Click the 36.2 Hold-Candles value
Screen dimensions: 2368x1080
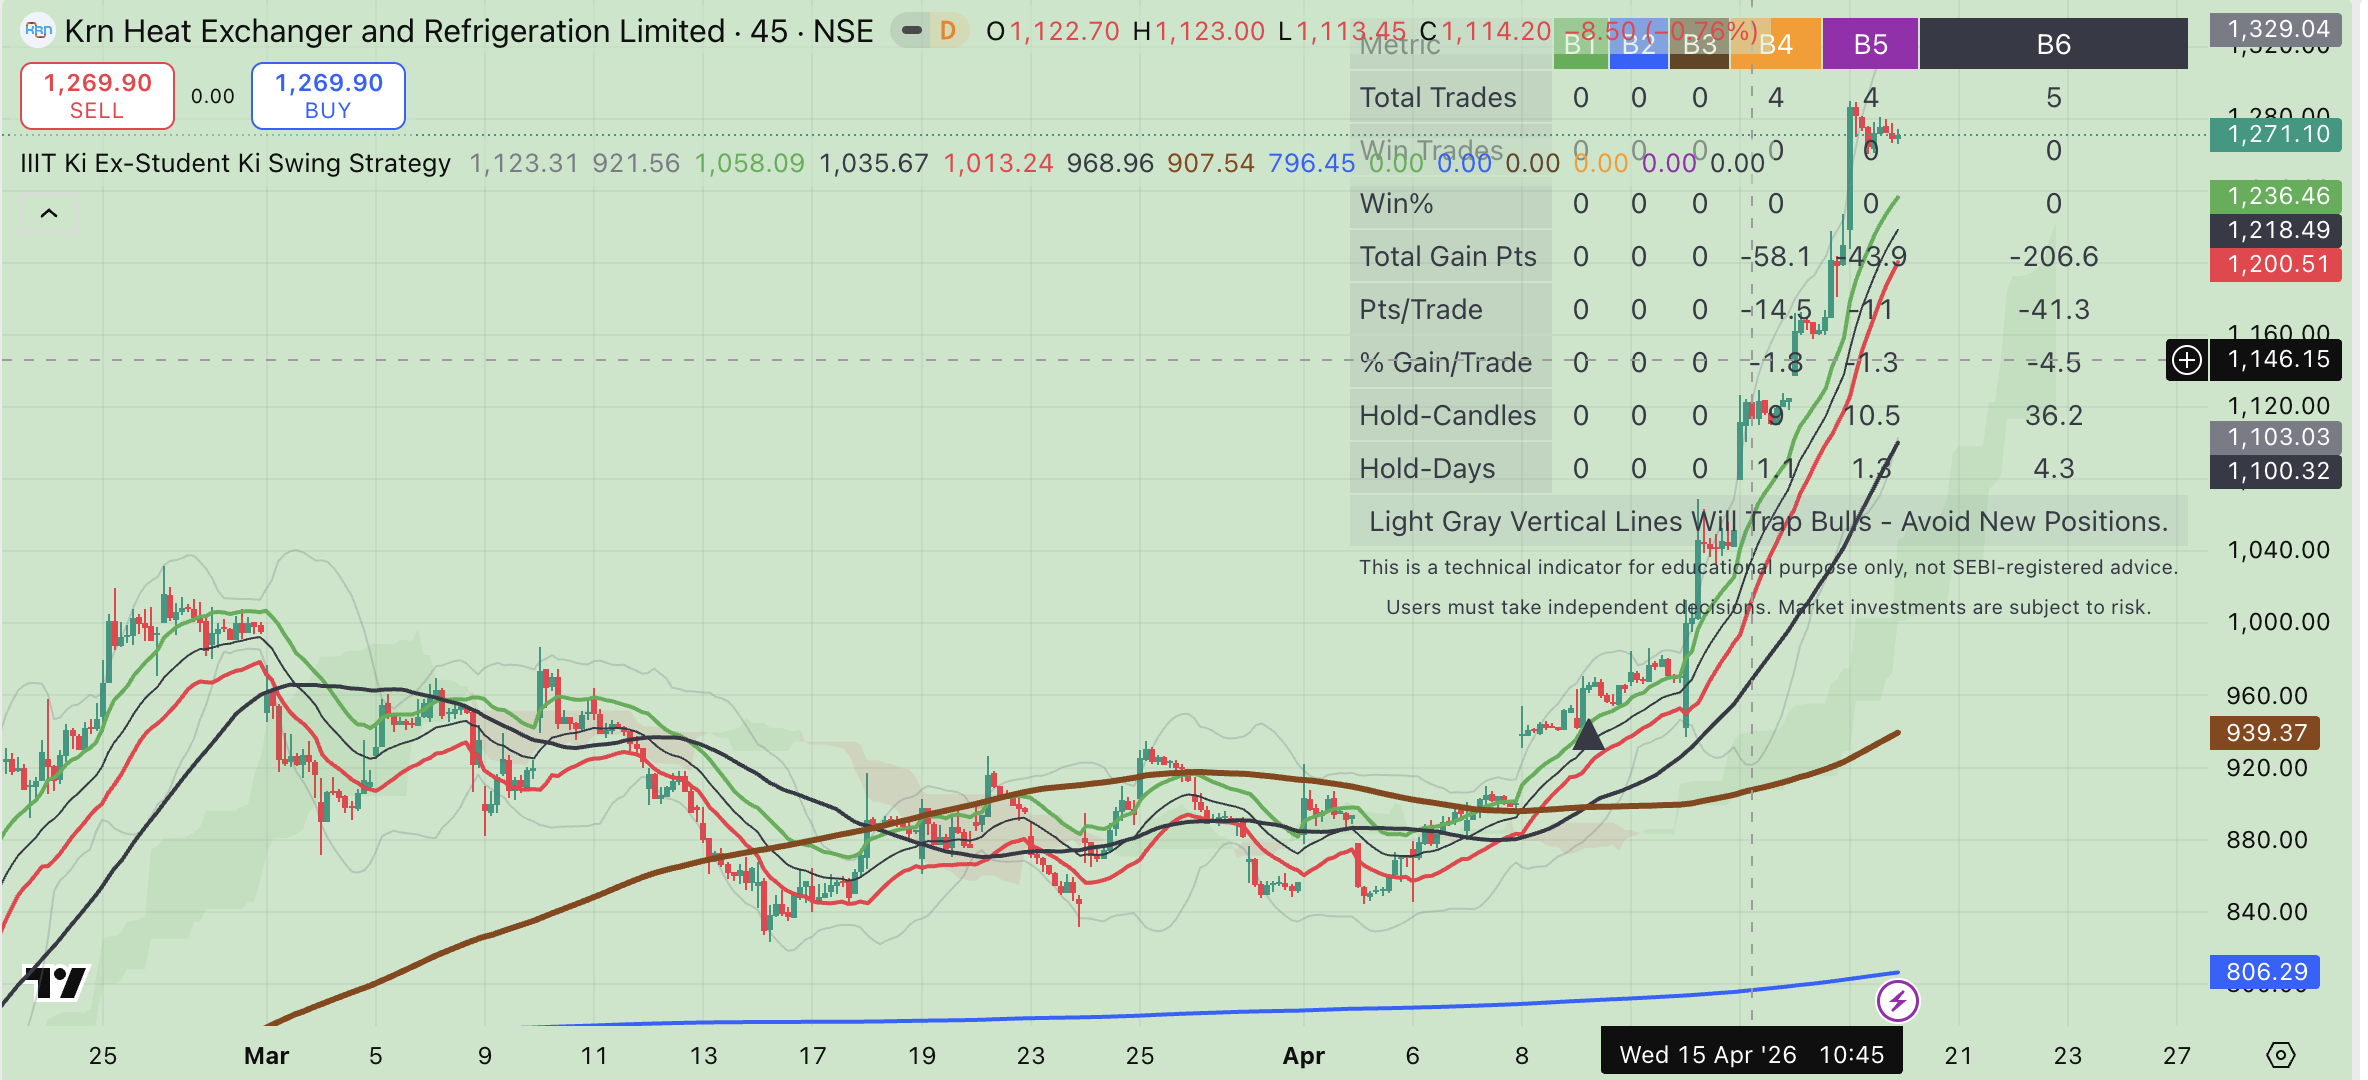coord(2053,415)
